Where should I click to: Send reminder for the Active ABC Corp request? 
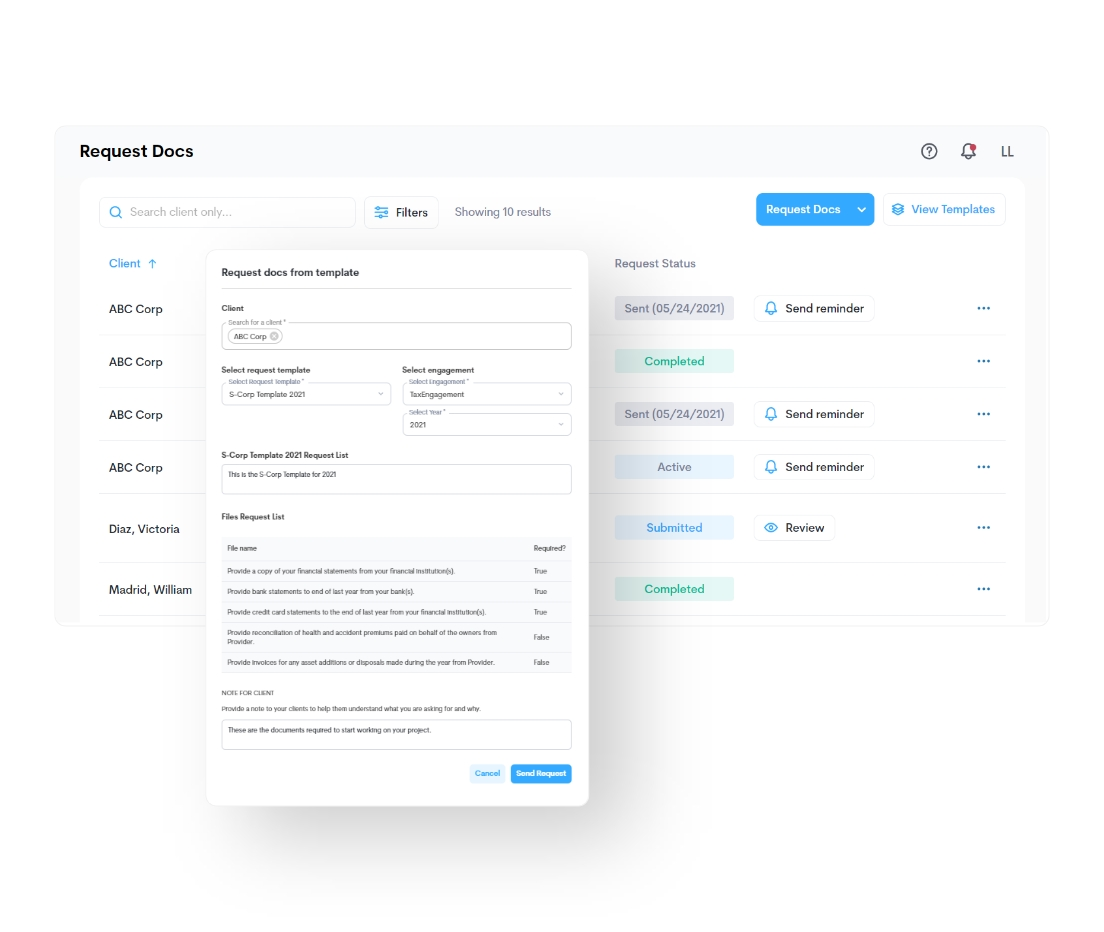813,467
